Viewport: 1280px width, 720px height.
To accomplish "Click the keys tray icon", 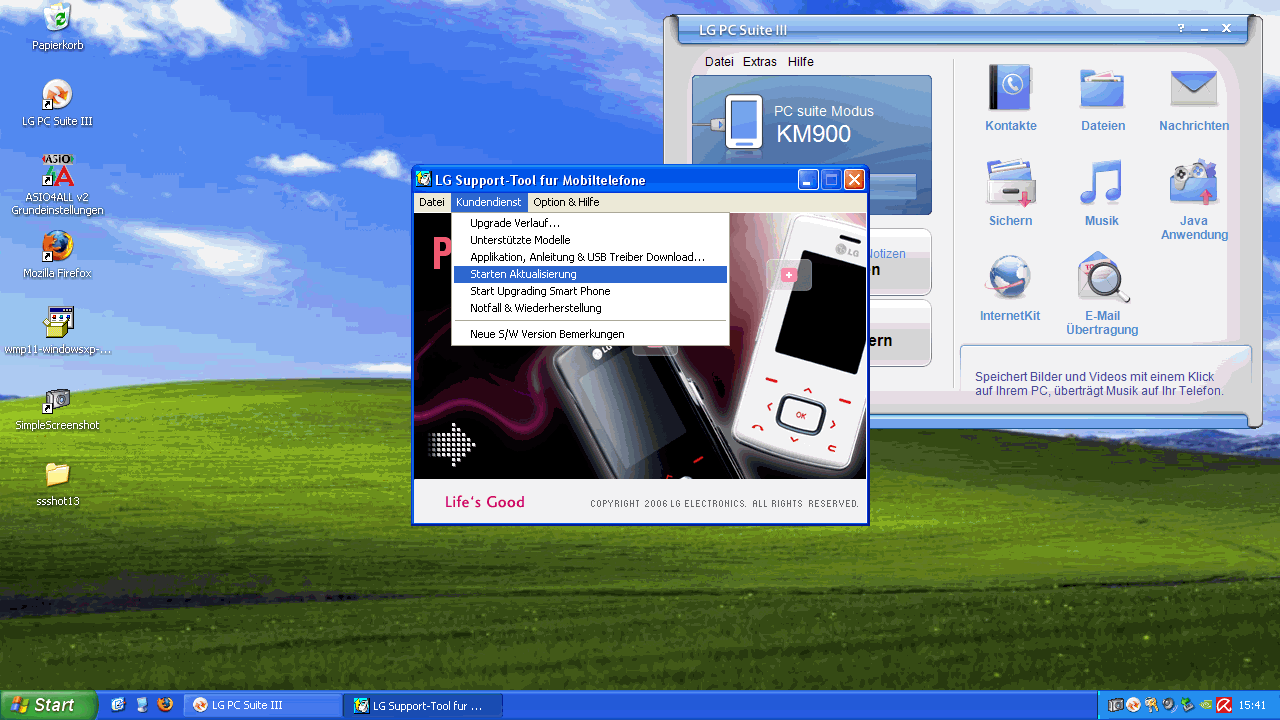I will 1152,705.
